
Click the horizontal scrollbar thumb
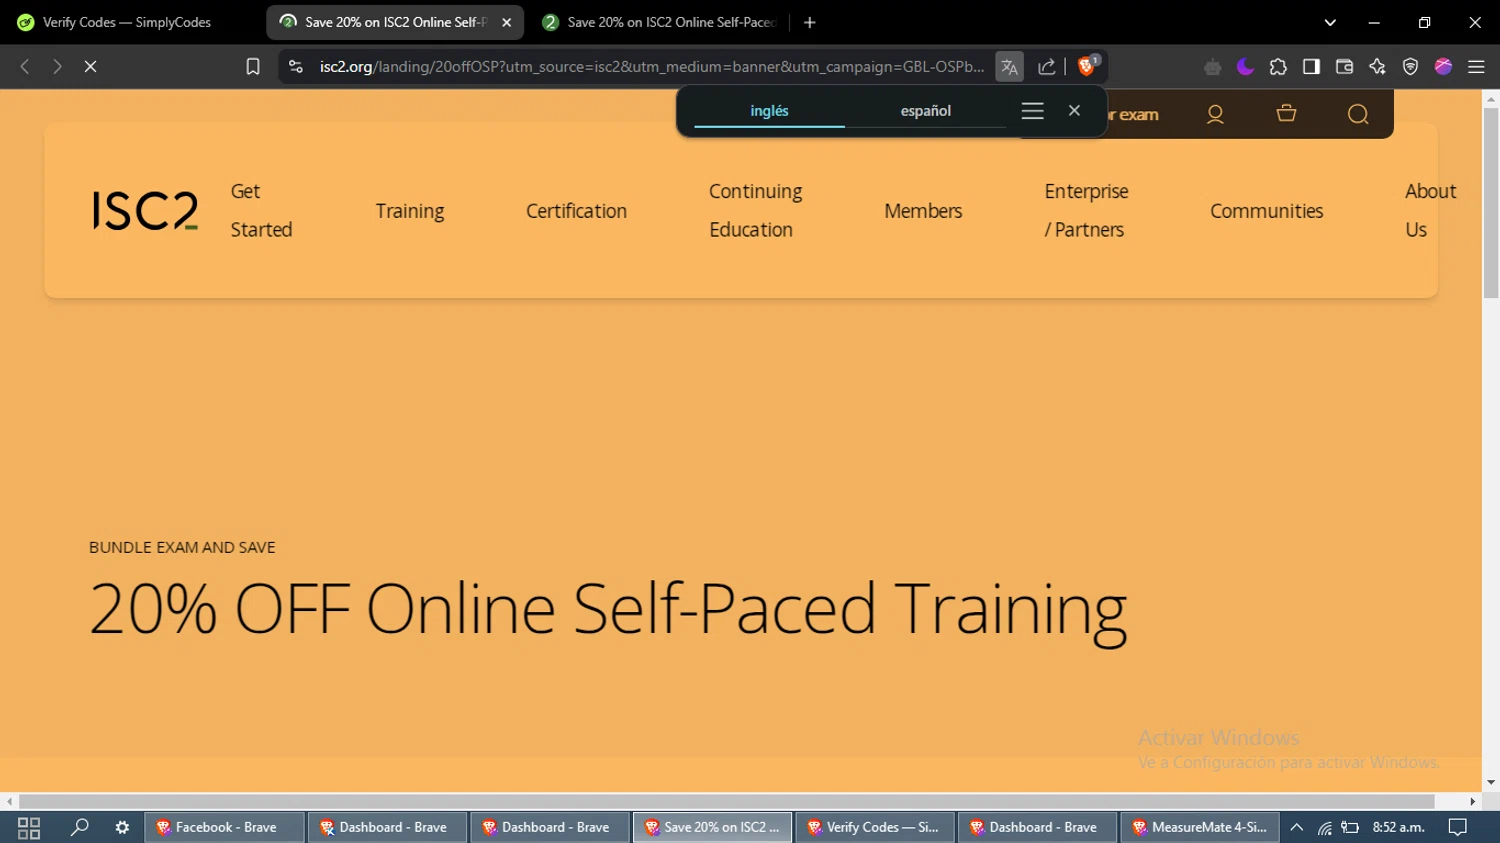pos(727,801)
